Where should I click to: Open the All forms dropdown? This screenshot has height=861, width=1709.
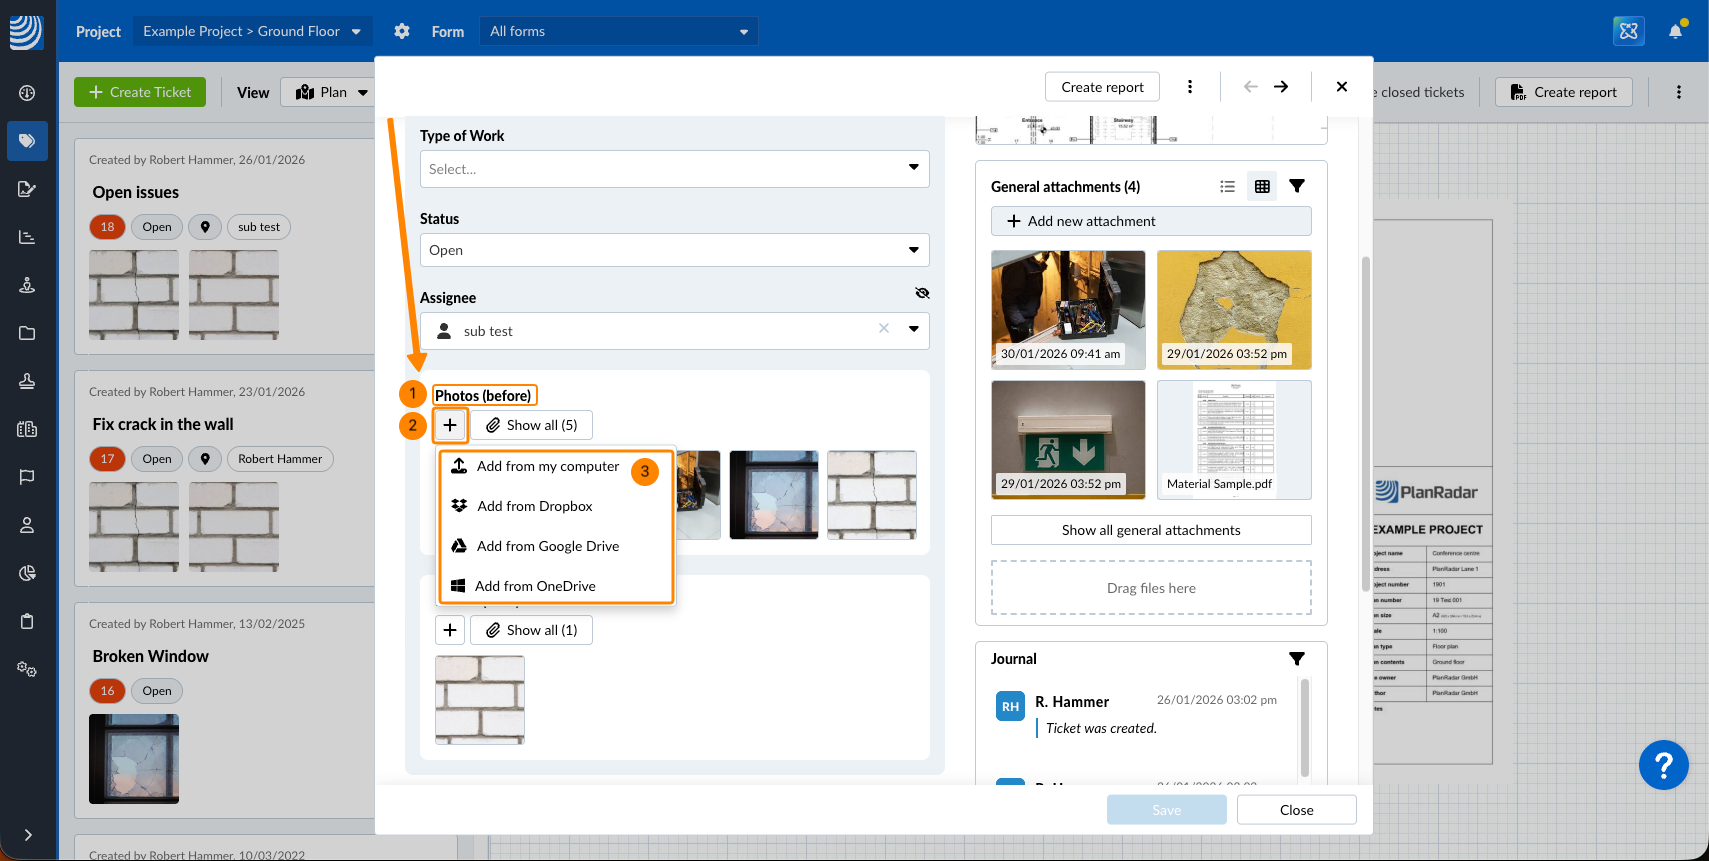pyautogui.click(x=618, y=31)
